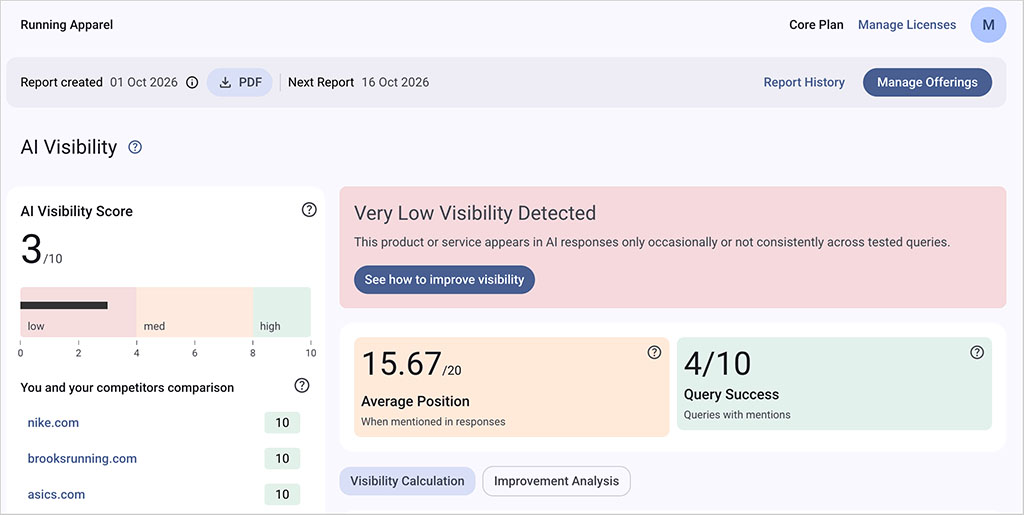Click the high range of score gauge
Viewport: 1024px width, 515px height.
(282, 312)
